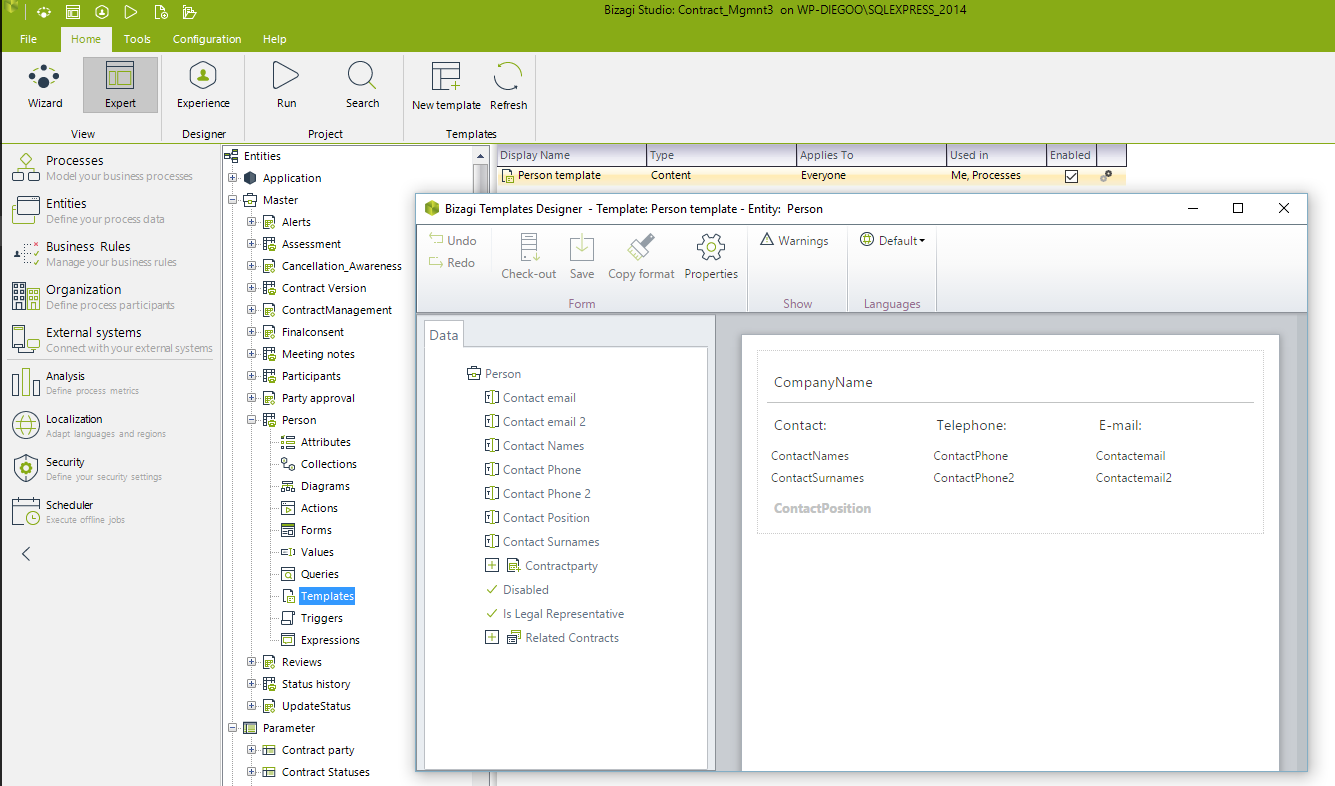Select the Copy format brush
The image size is (1335, 786).
[x=641, y=256]
